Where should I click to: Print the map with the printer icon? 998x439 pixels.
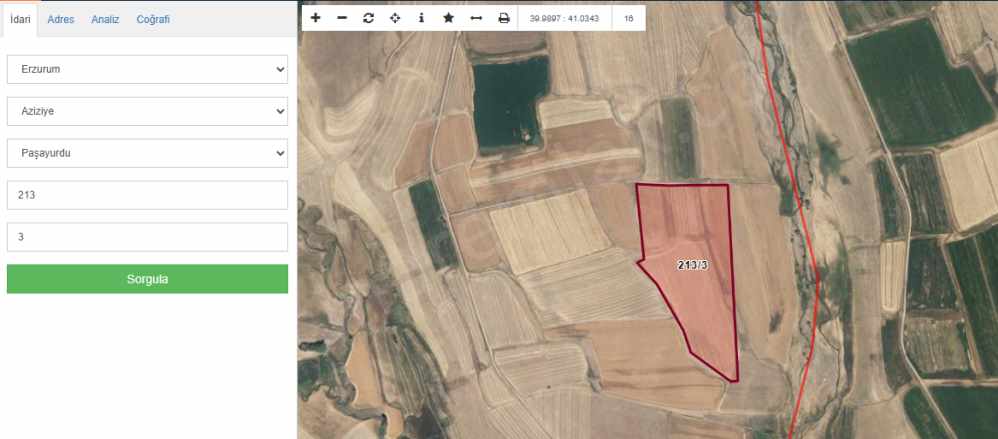coord(503,18)
